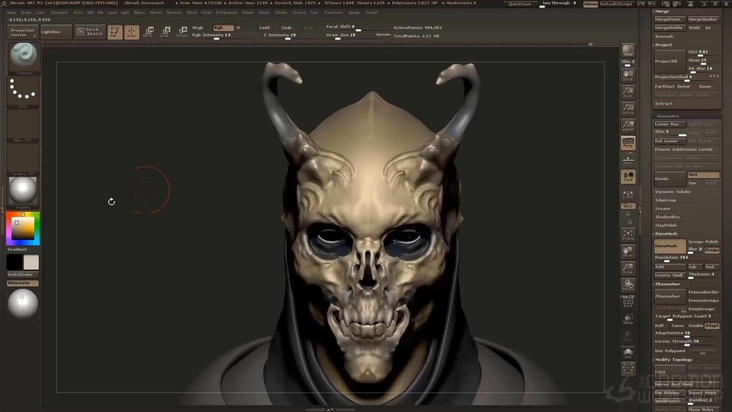Viewport: 732px width, 412px height.
Task: Click the AAHalf icon
Action: click(628, 126)
